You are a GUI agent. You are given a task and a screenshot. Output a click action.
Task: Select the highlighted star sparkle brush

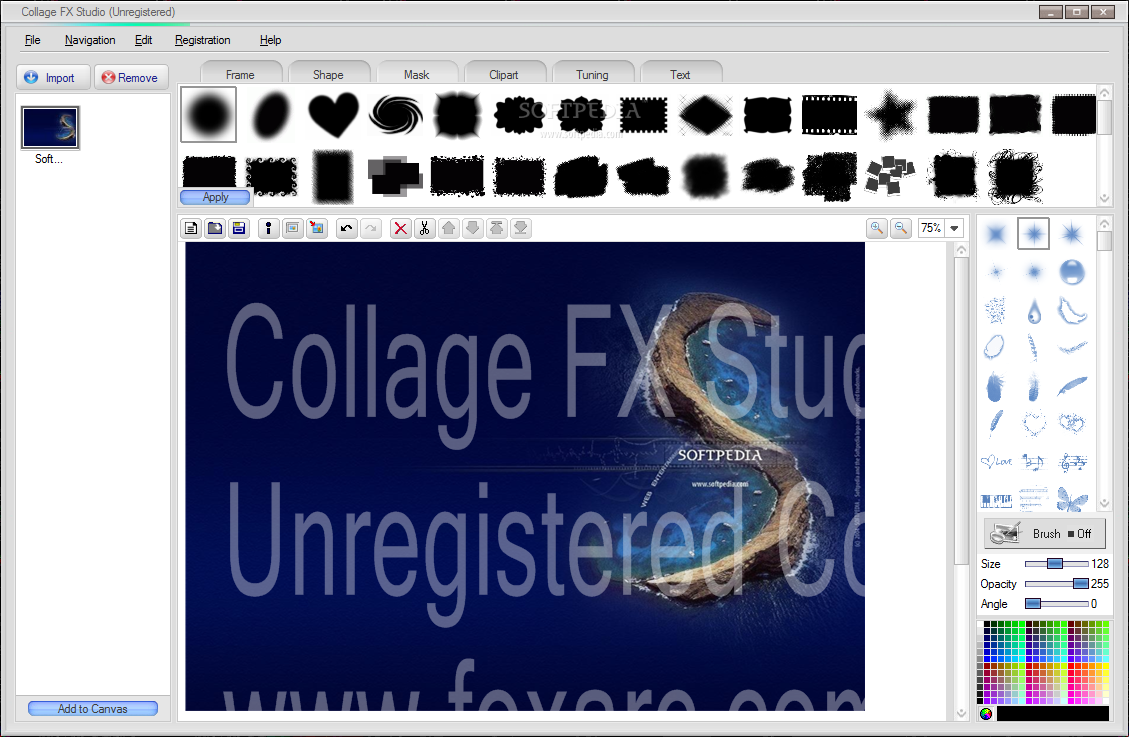[1033, 233]
